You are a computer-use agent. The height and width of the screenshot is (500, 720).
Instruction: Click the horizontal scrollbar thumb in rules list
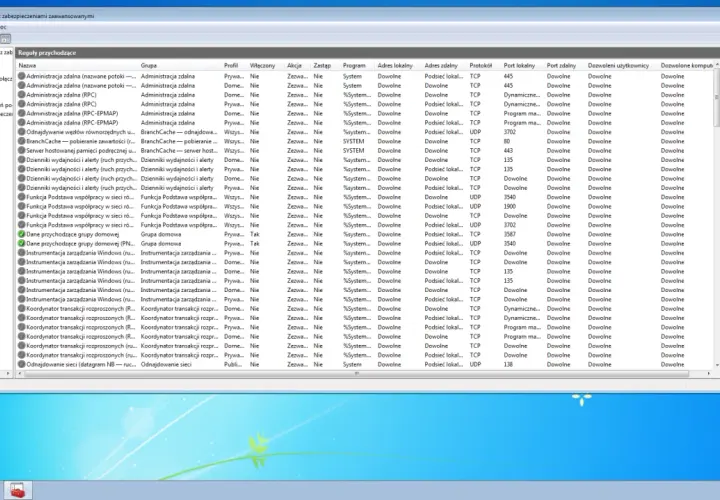point(357,374)
